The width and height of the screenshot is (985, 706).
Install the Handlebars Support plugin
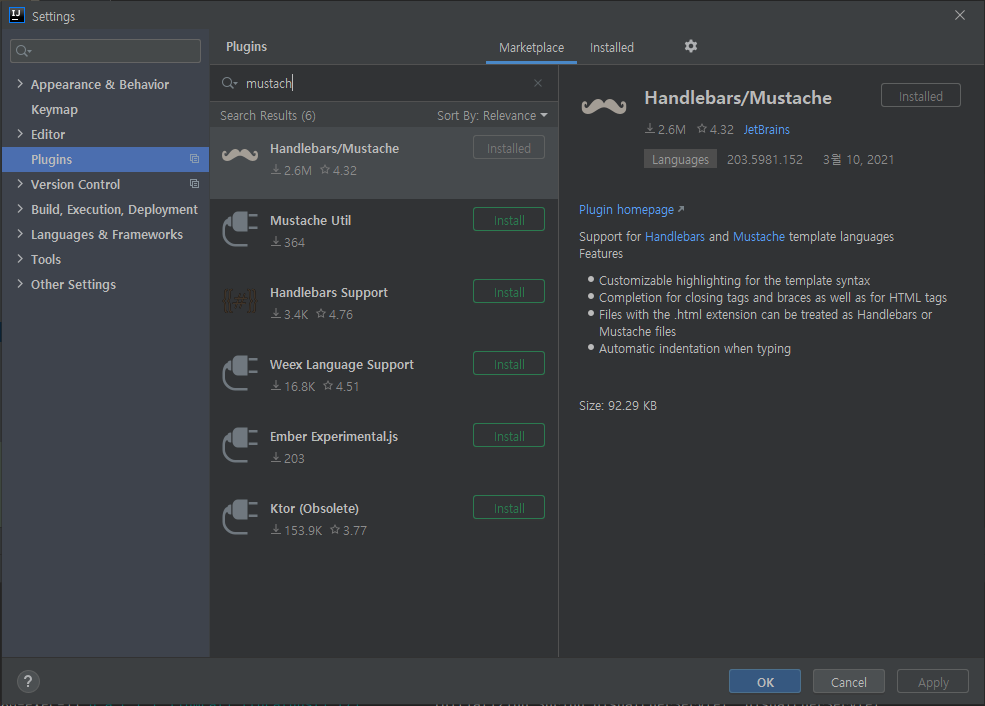pos(509,291)
